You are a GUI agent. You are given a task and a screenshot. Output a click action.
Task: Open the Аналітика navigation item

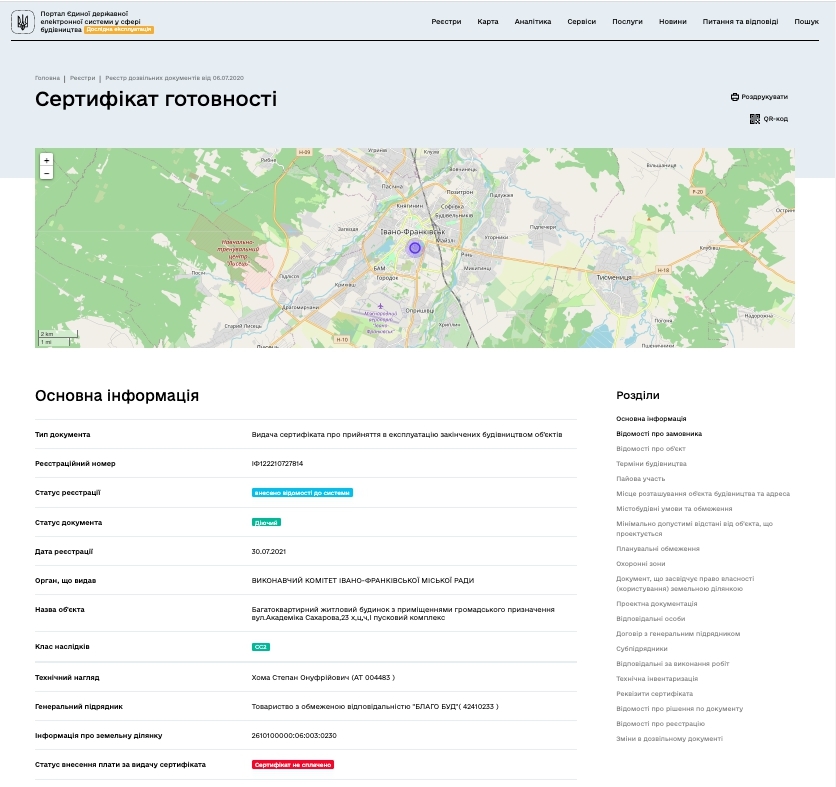pyautogui.click(x=532, y=21)
